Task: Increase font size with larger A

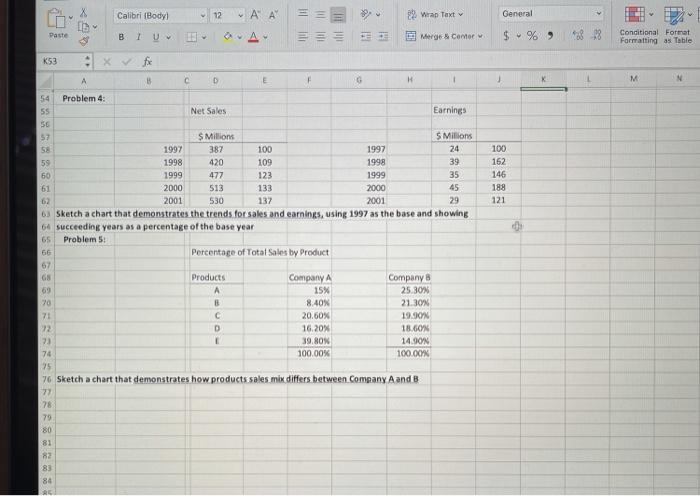Action: [255, 15]
